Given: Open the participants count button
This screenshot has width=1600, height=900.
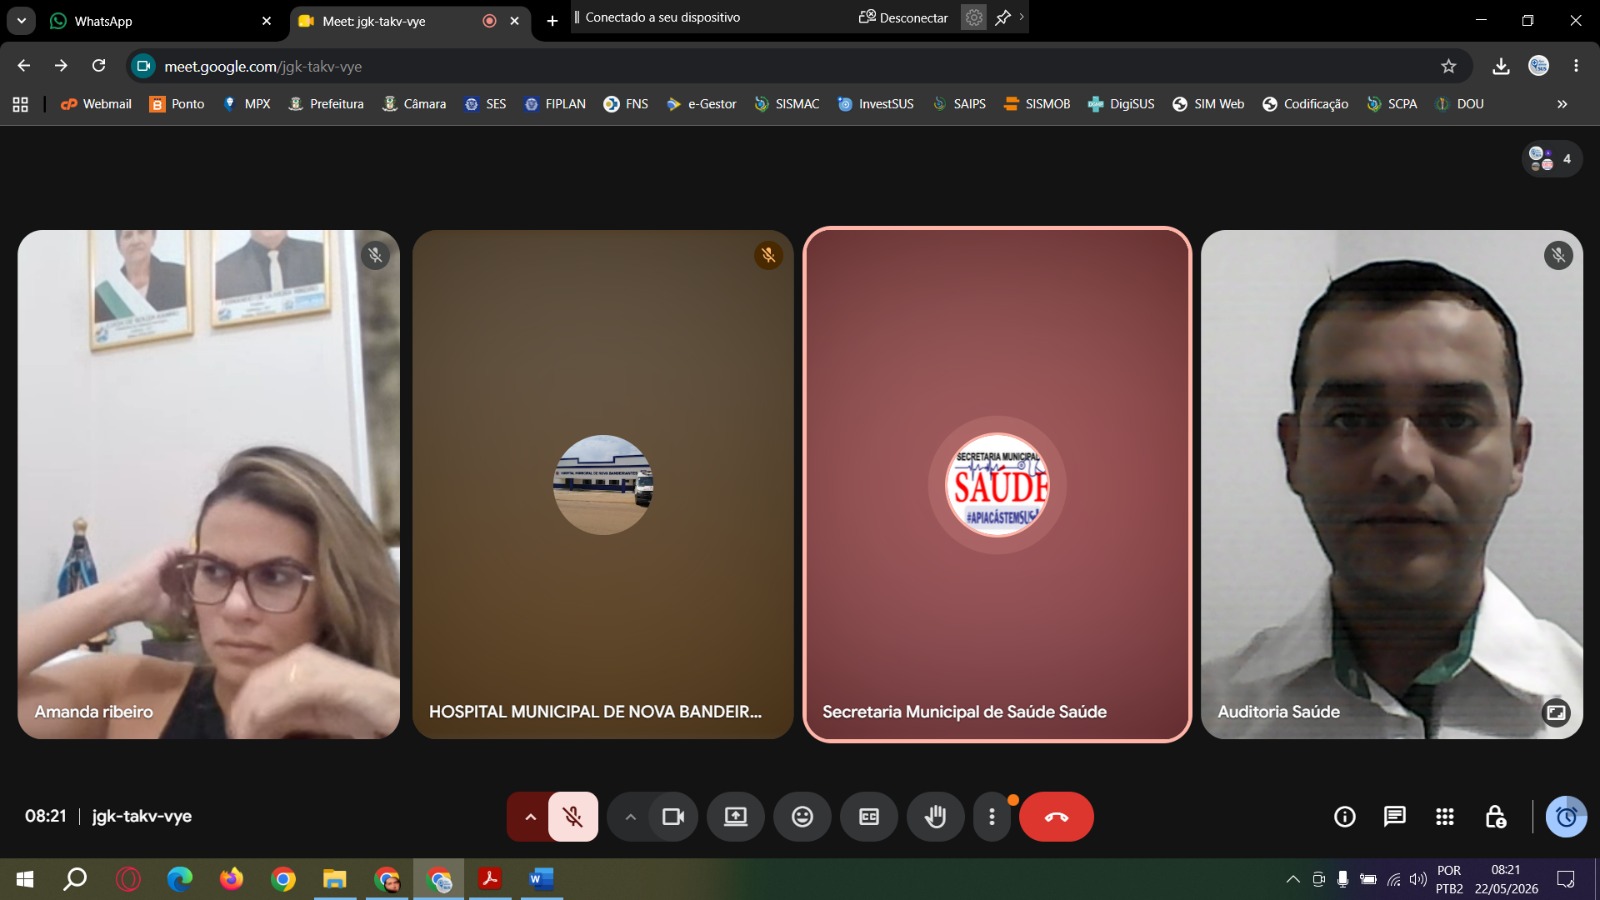Looking at the screenshot, I should [x=1551, y=159].
